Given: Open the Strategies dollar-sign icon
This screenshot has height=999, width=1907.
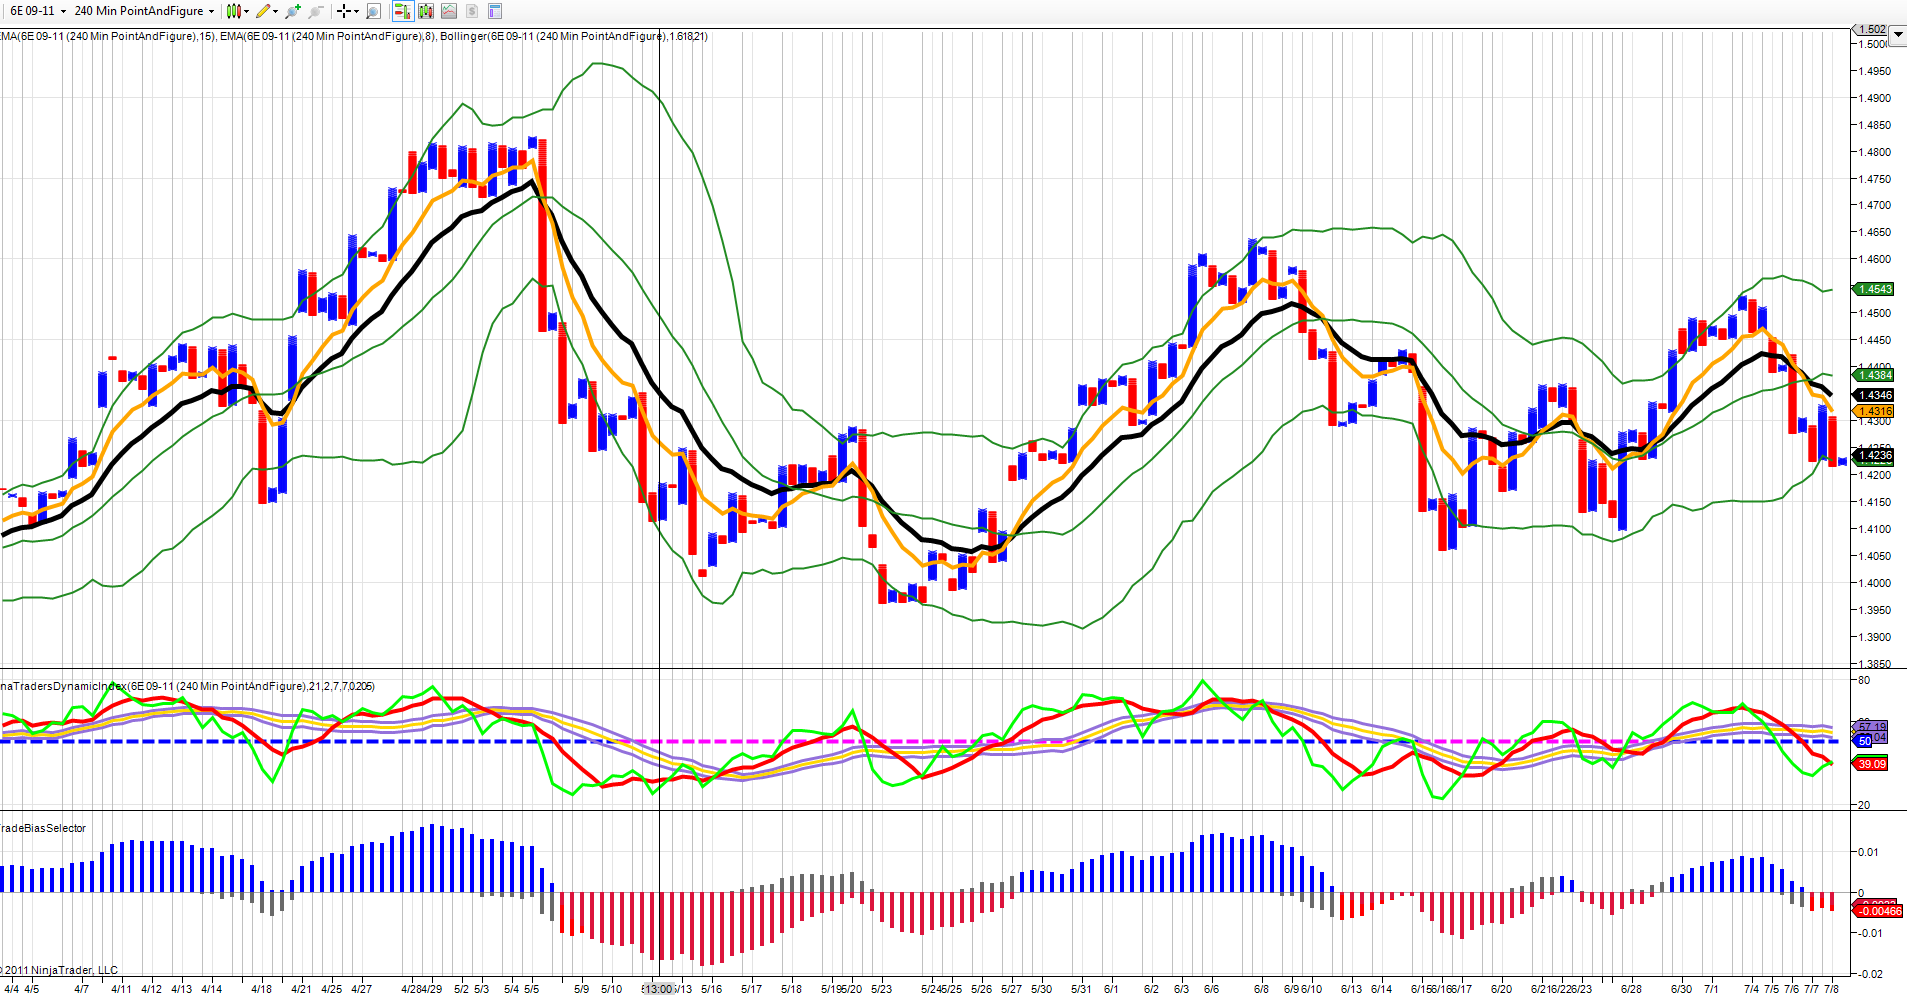Looking at the screenshot, I should (x=472, y=11).
